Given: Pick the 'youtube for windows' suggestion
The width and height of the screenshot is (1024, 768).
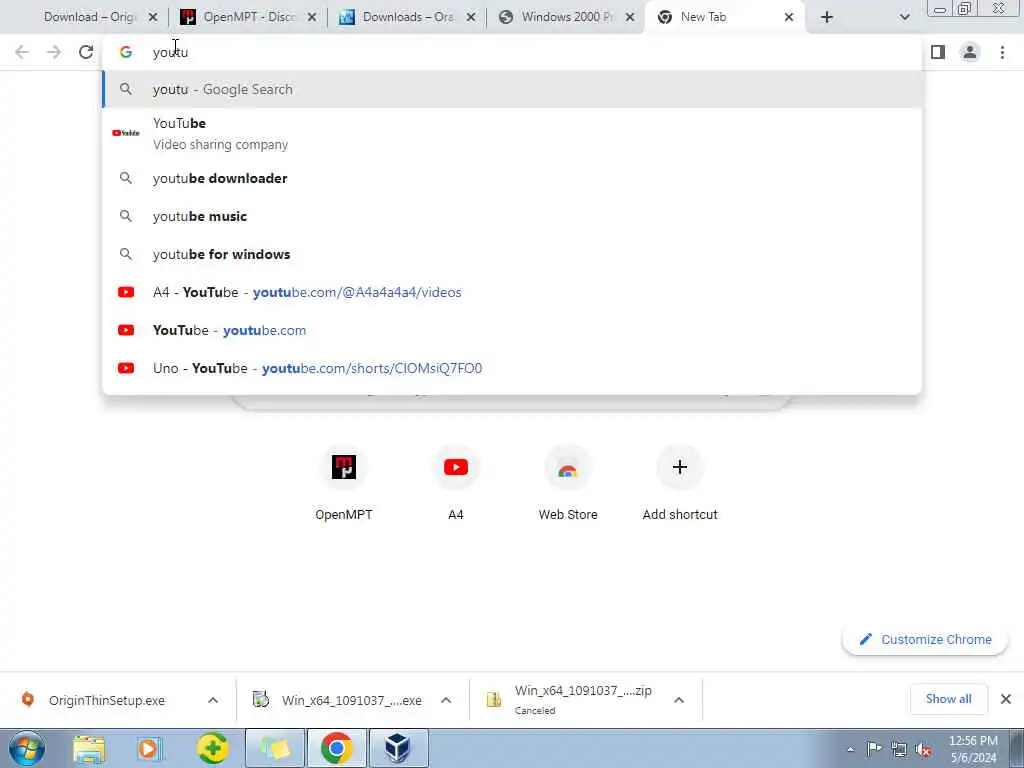Looking at the screenshot, I should (512, 254).
